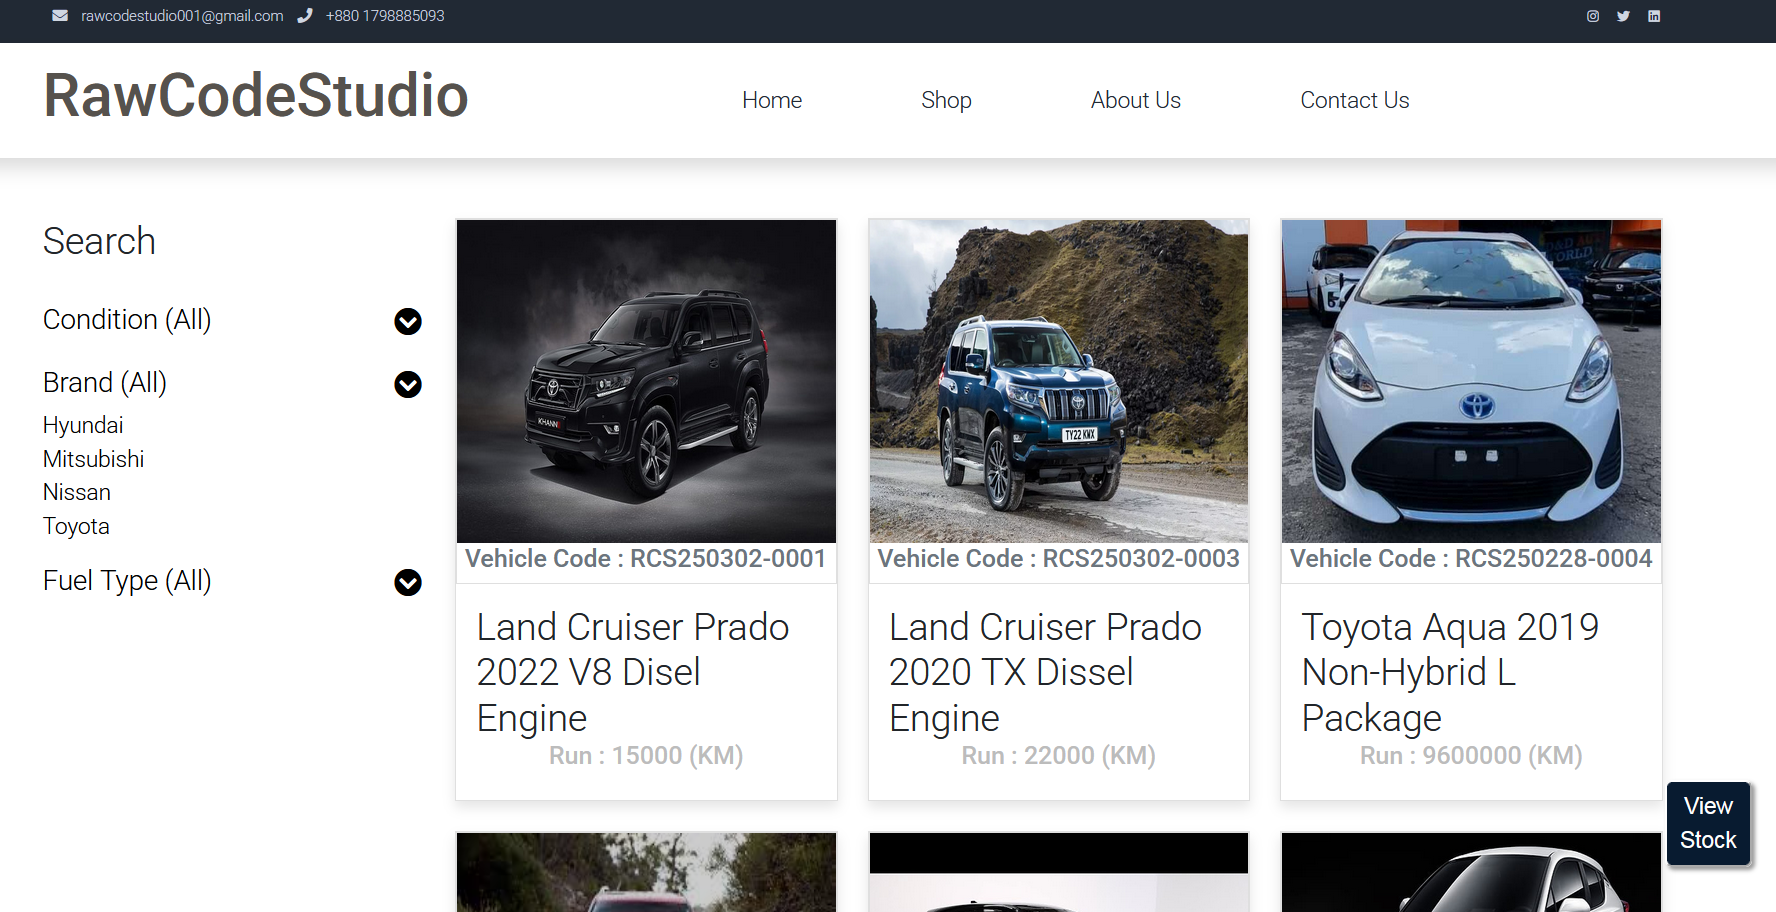Open the blue Land Cruiser Prado 2020 photo
The height and width of the screenshot is (912, 1776).
(1059, 381)
